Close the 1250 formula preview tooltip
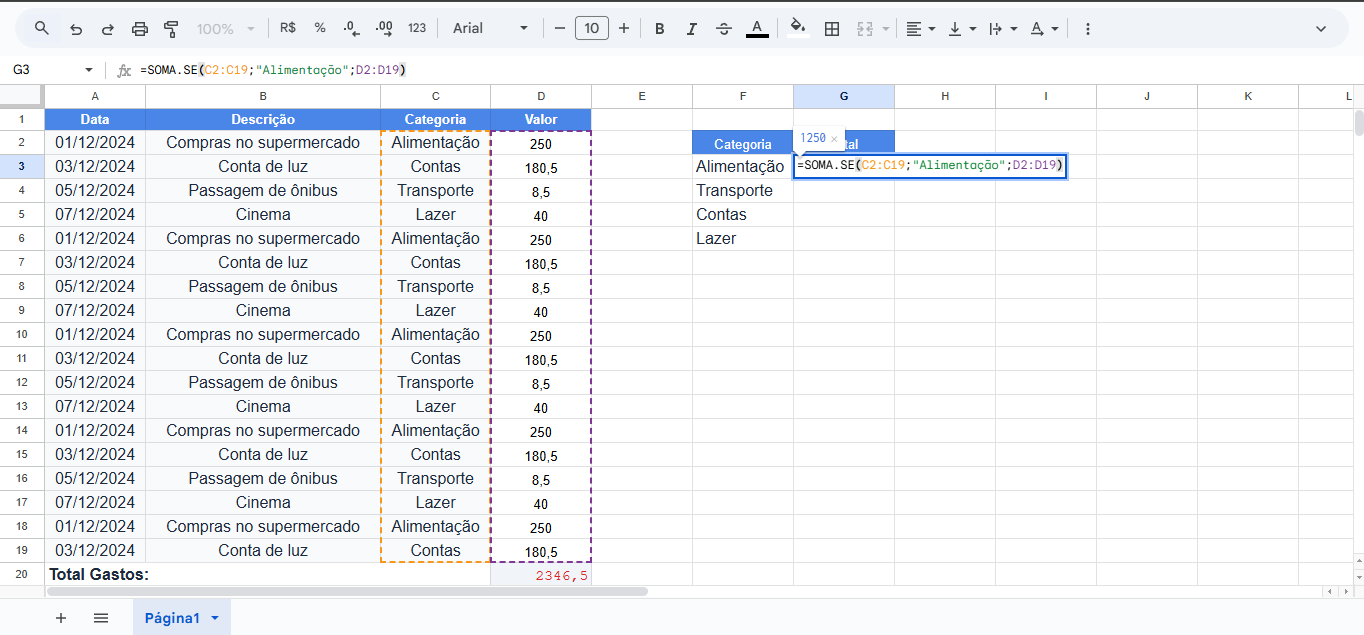This screenshot has height=635, width=1364. click(x=834, y=139)
